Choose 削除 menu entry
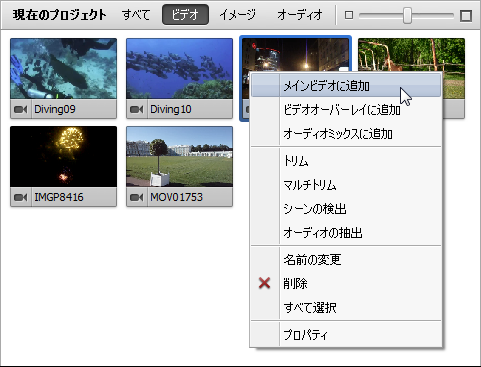Screen dimensions: 481x367 tap(346, 284)
